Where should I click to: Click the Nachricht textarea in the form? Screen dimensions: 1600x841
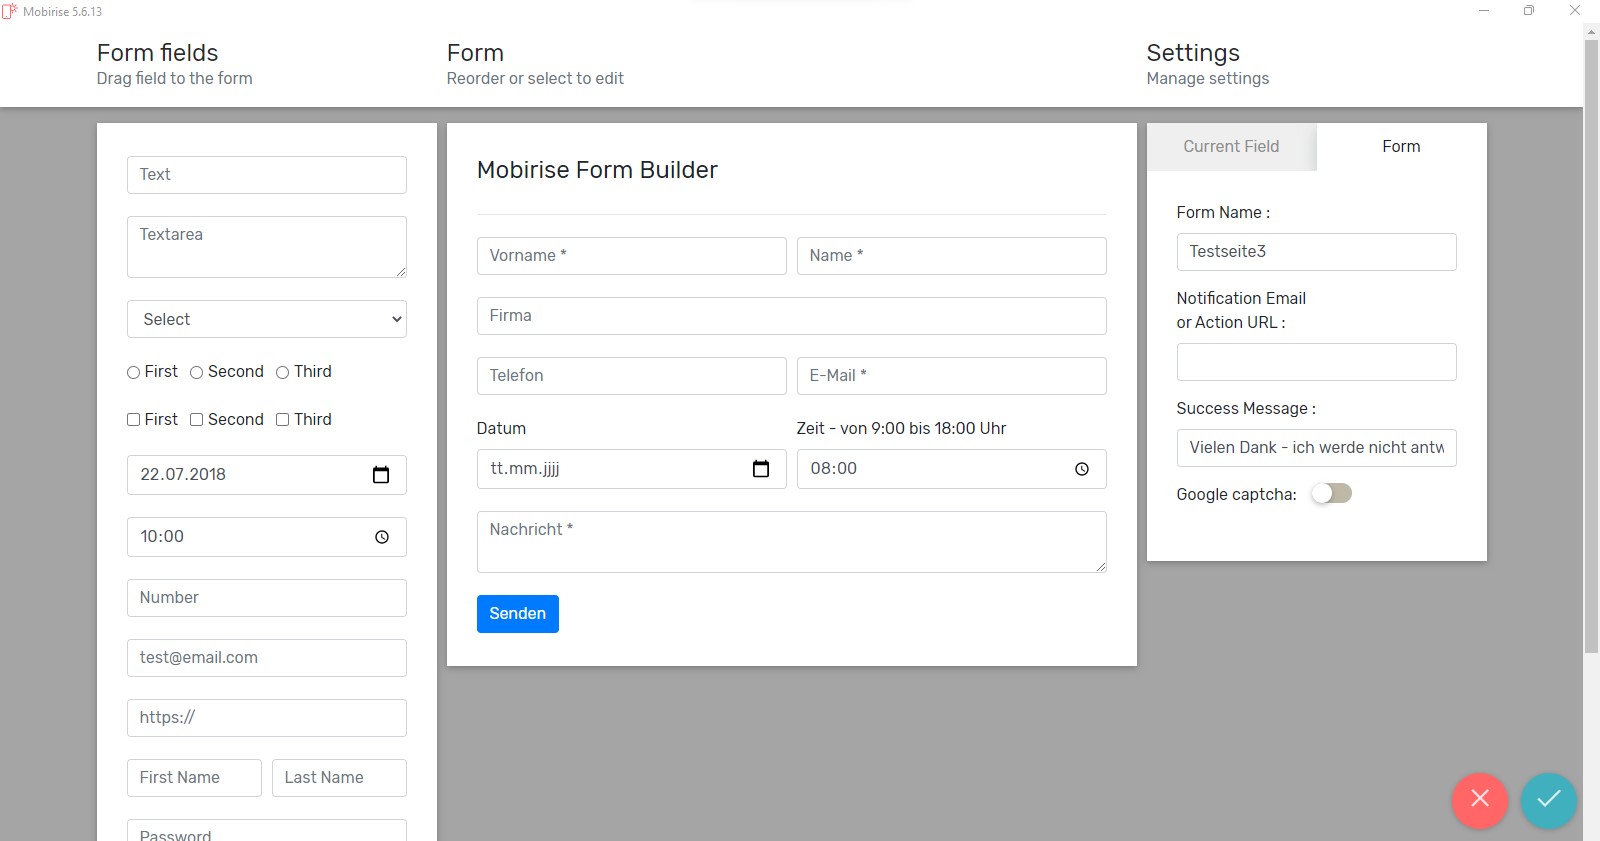(791, 542)
